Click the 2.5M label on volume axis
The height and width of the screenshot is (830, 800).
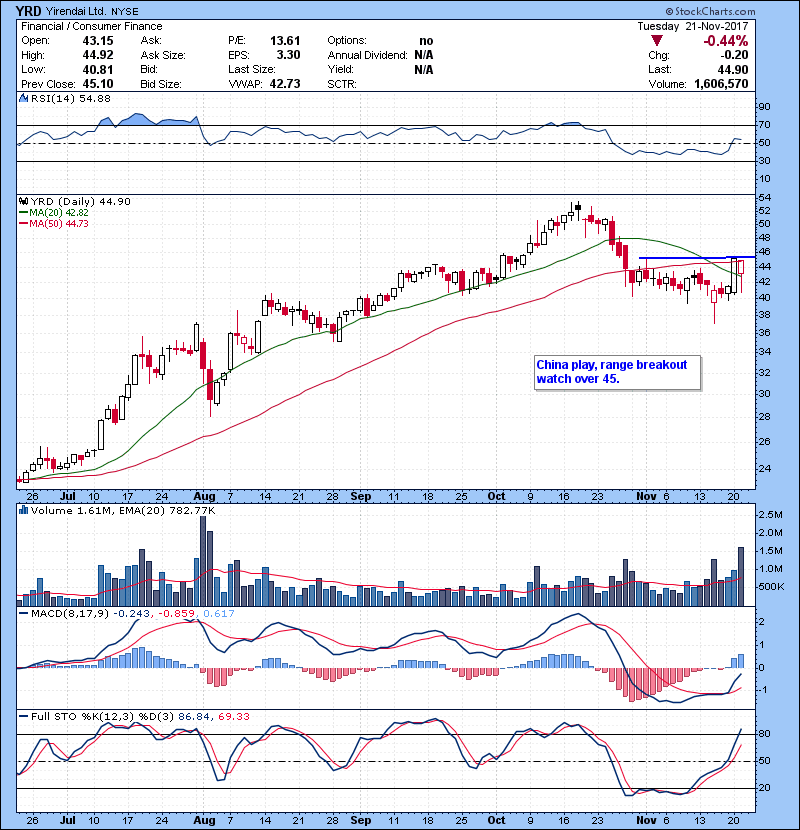(770, 515)
